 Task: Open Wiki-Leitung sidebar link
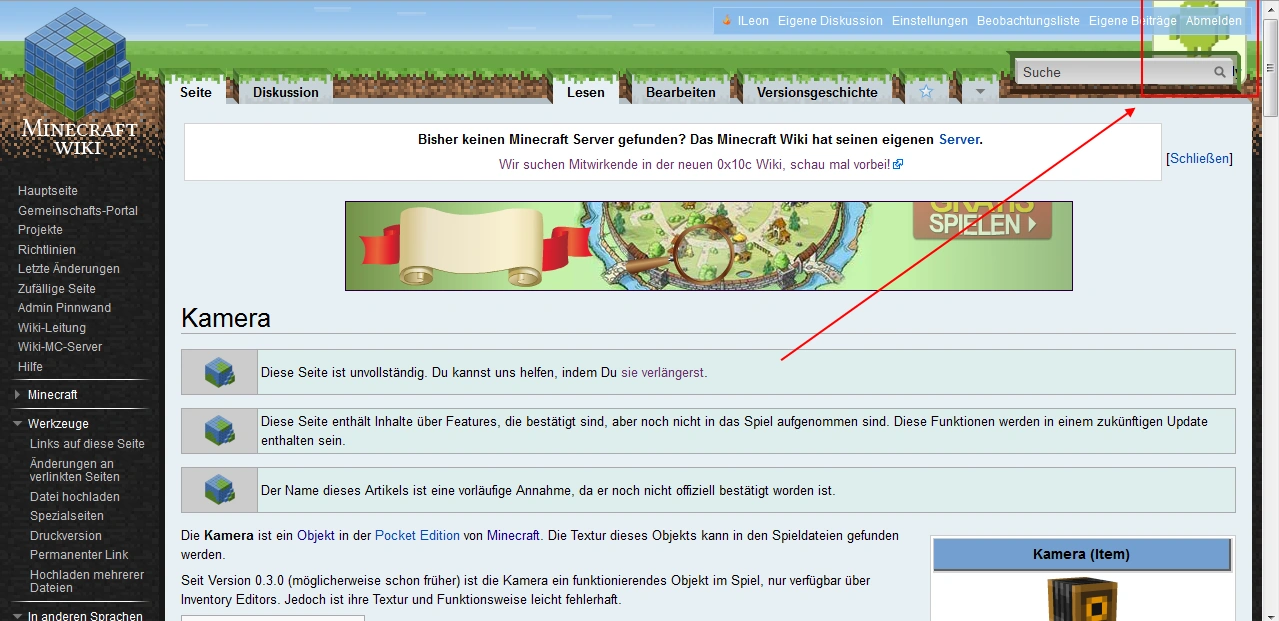tap(52, 328)
